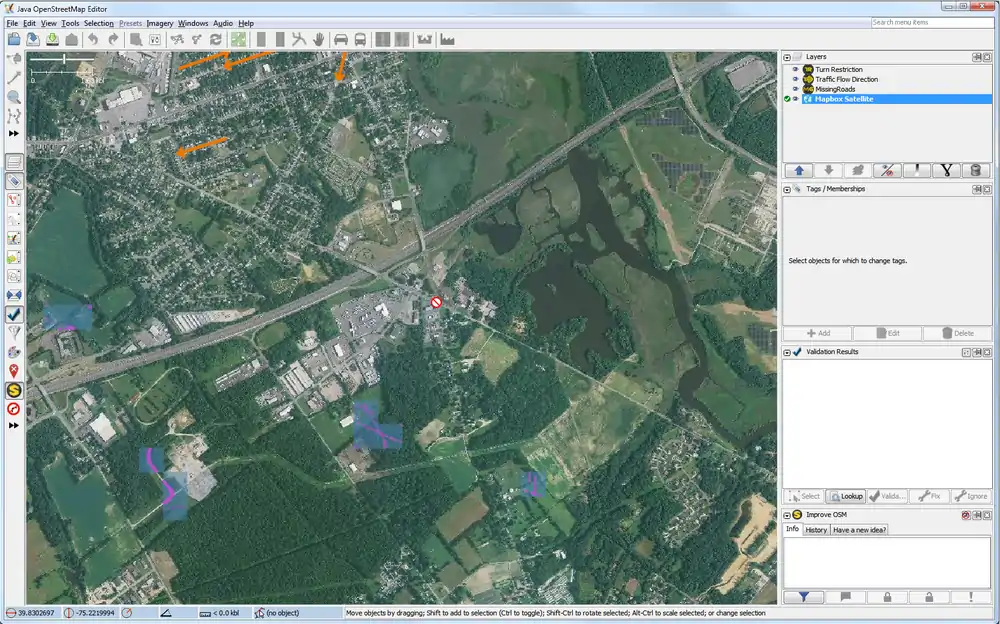Toggle visibility of Turn Restriction layer
This screenshot has height=624, width=1000.
[x=796, y=70]
